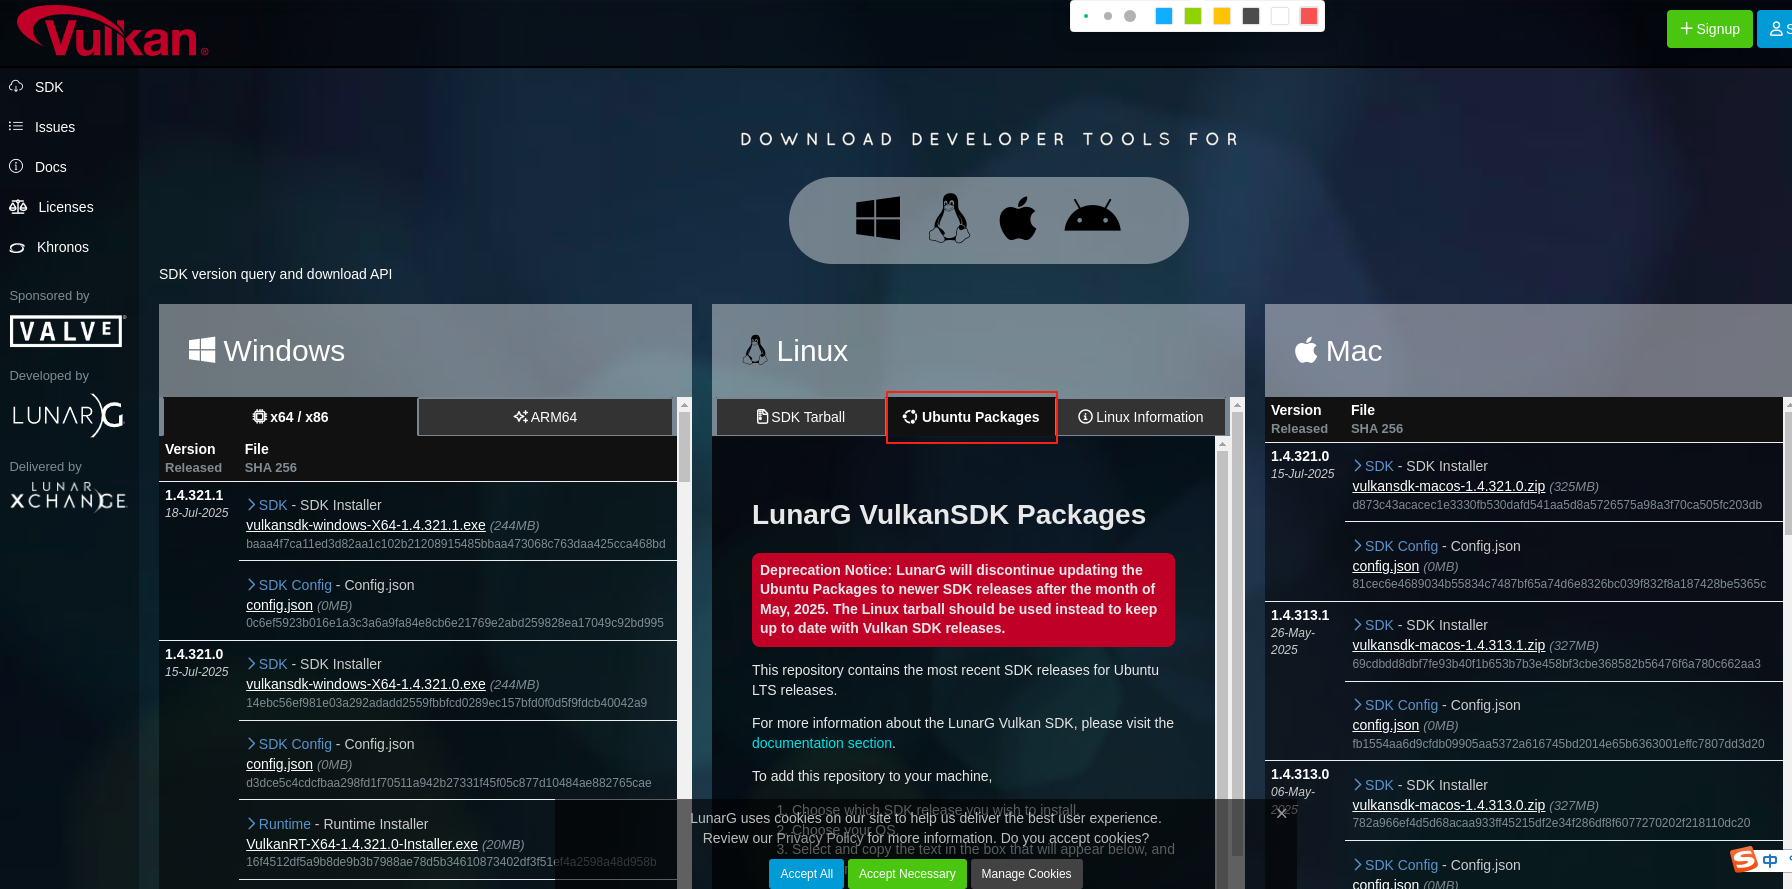Click the Sogou input method S icon

(1744, 859)
